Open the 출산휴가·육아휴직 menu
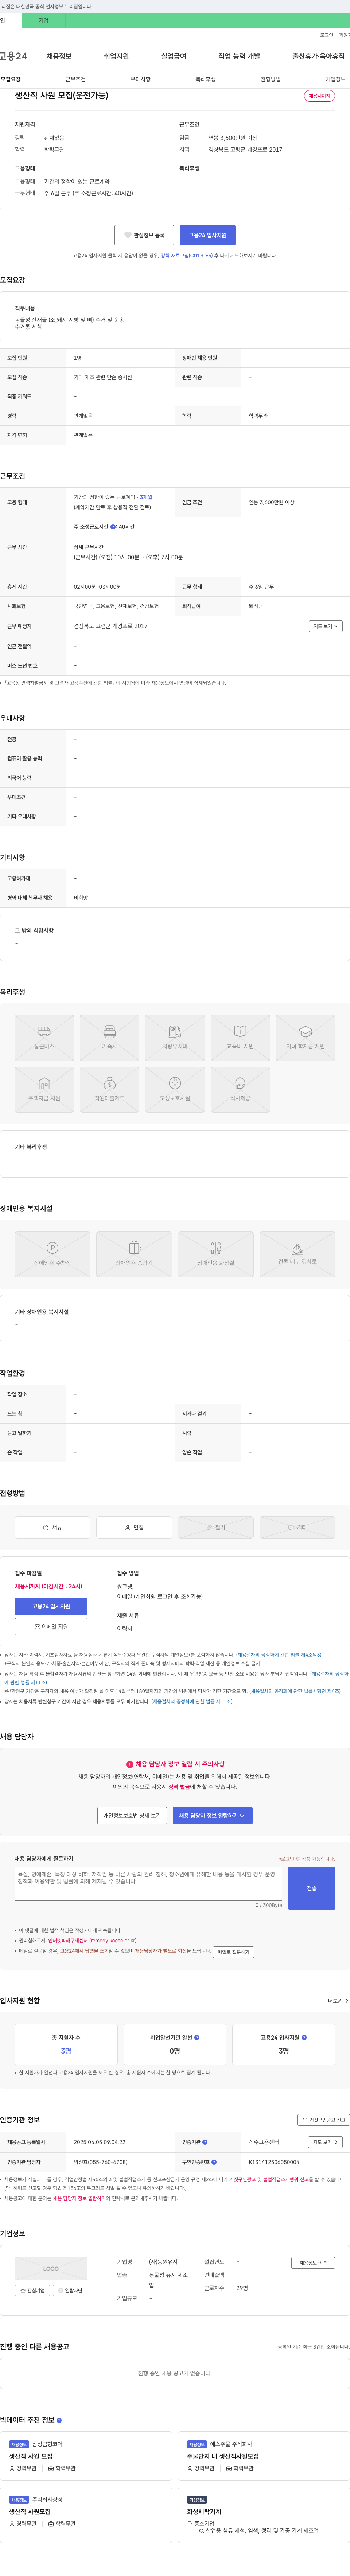 coord(318,56)
